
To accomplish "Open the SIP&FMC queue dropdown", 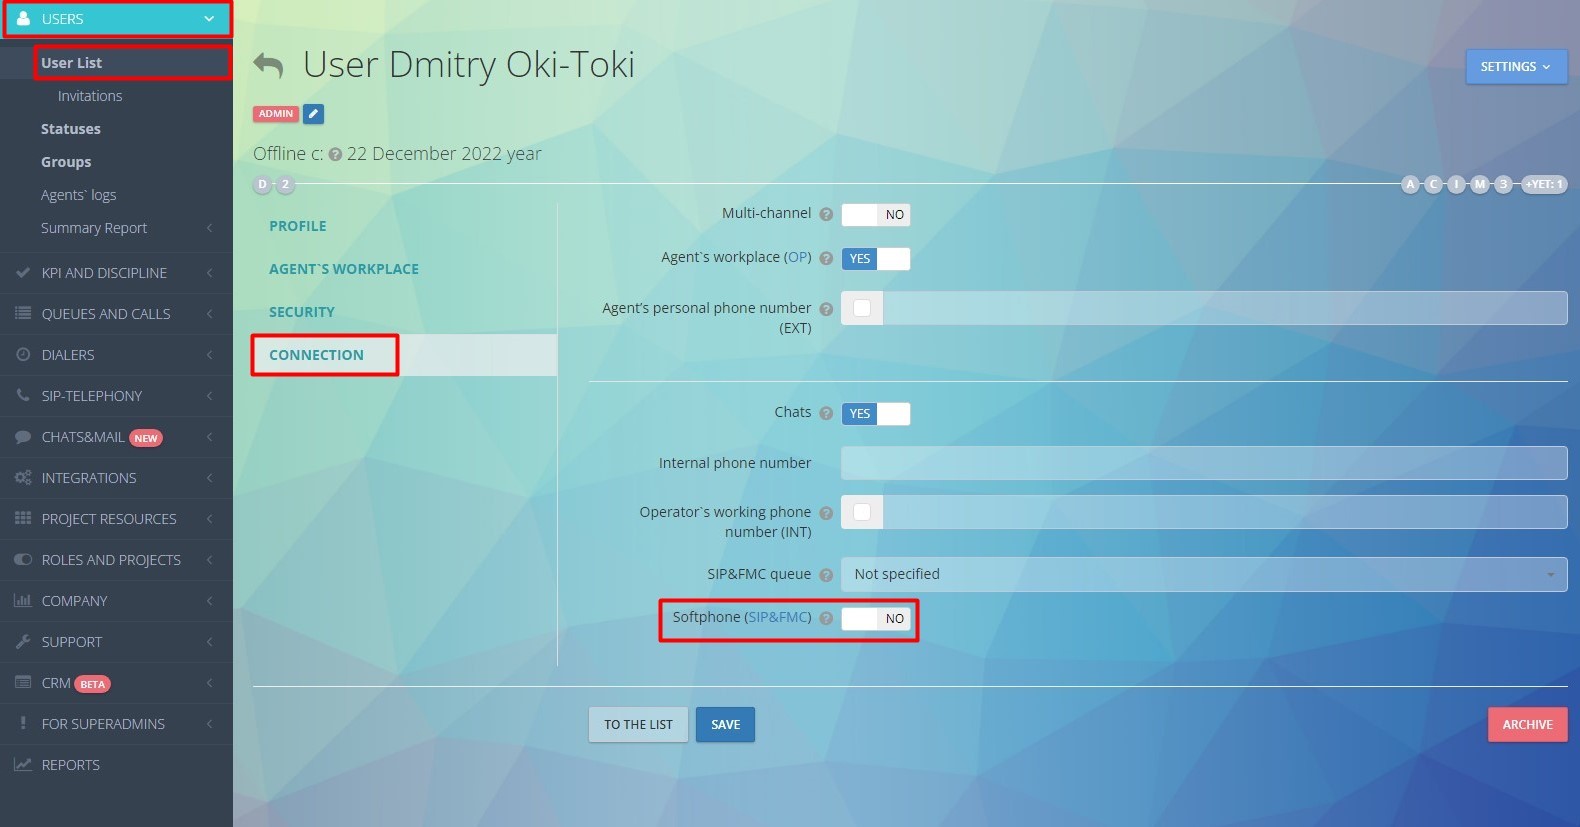I will pyautogui.click(x=1203, y=574).
